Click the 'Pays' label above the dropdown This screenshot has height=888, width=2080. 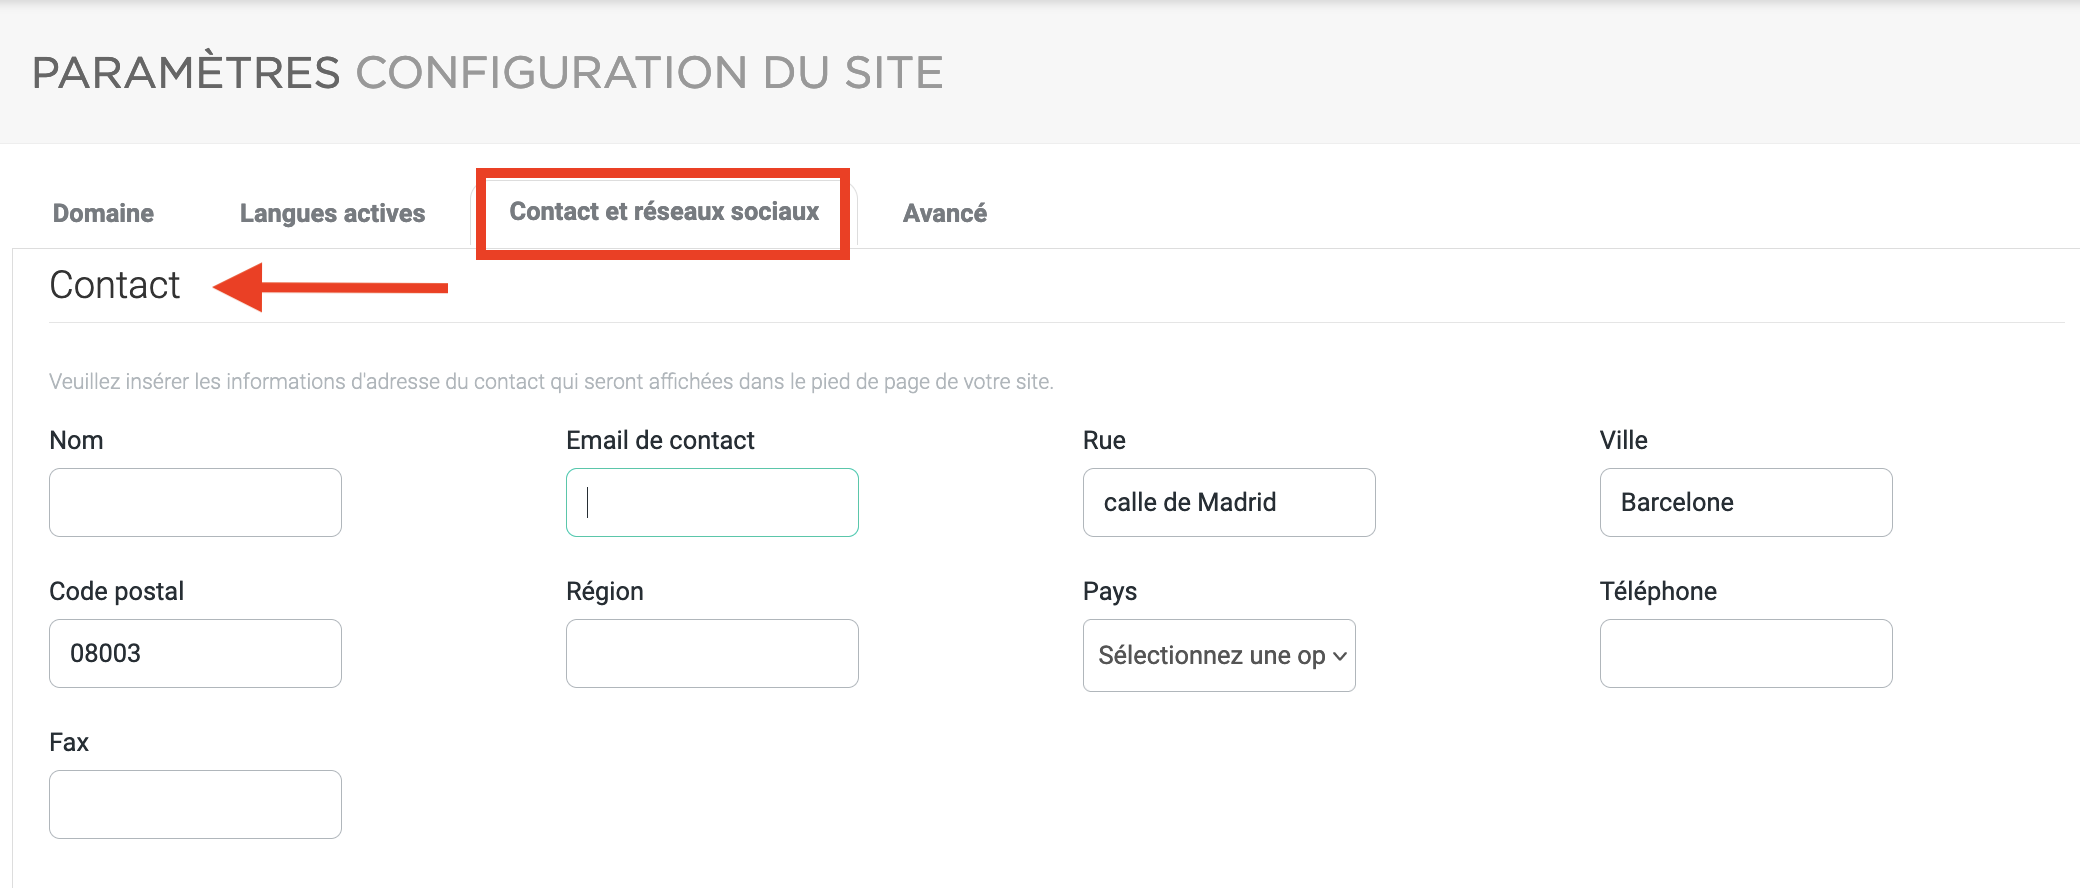1109,591
